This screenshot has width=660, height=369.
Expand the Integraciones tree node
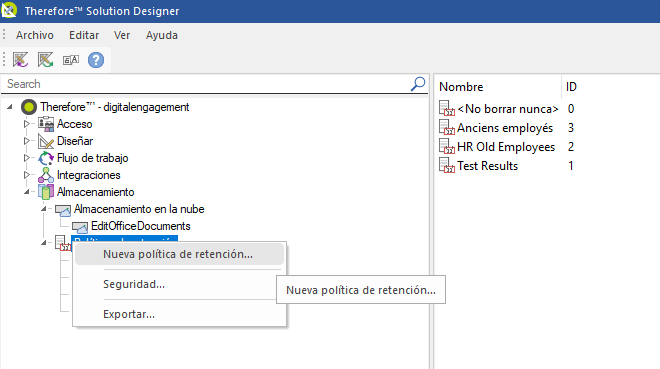pos(27,175)
